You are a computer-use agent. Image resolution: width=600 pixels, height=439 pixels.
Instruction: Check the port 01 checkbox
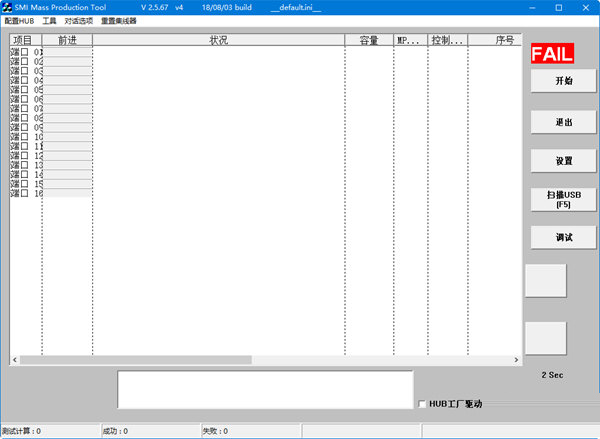tap(26, 52)
